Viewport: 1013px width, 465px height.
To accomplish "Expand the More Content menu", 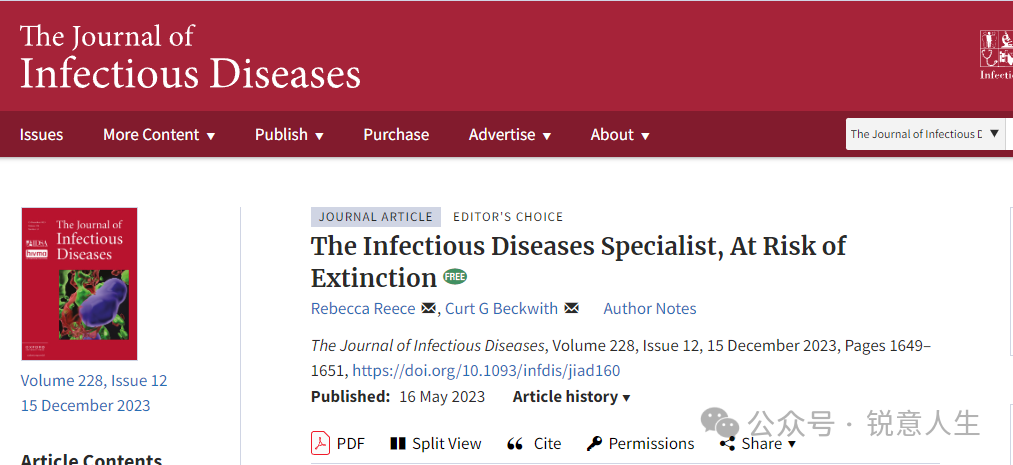I will pyautogui.click(x=159, y=135).
